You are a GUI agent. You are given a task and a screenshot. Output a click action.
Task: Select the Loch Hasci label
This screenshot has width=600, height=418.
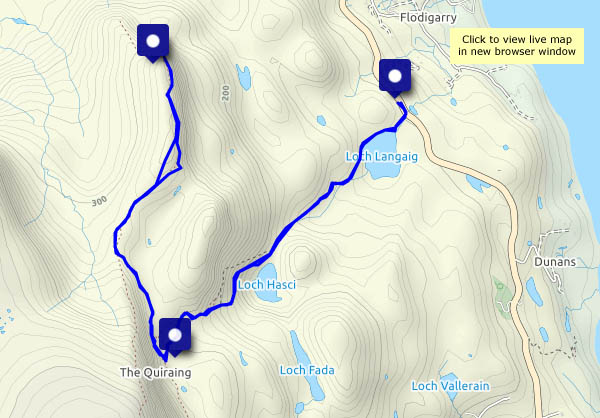point(267,285)
